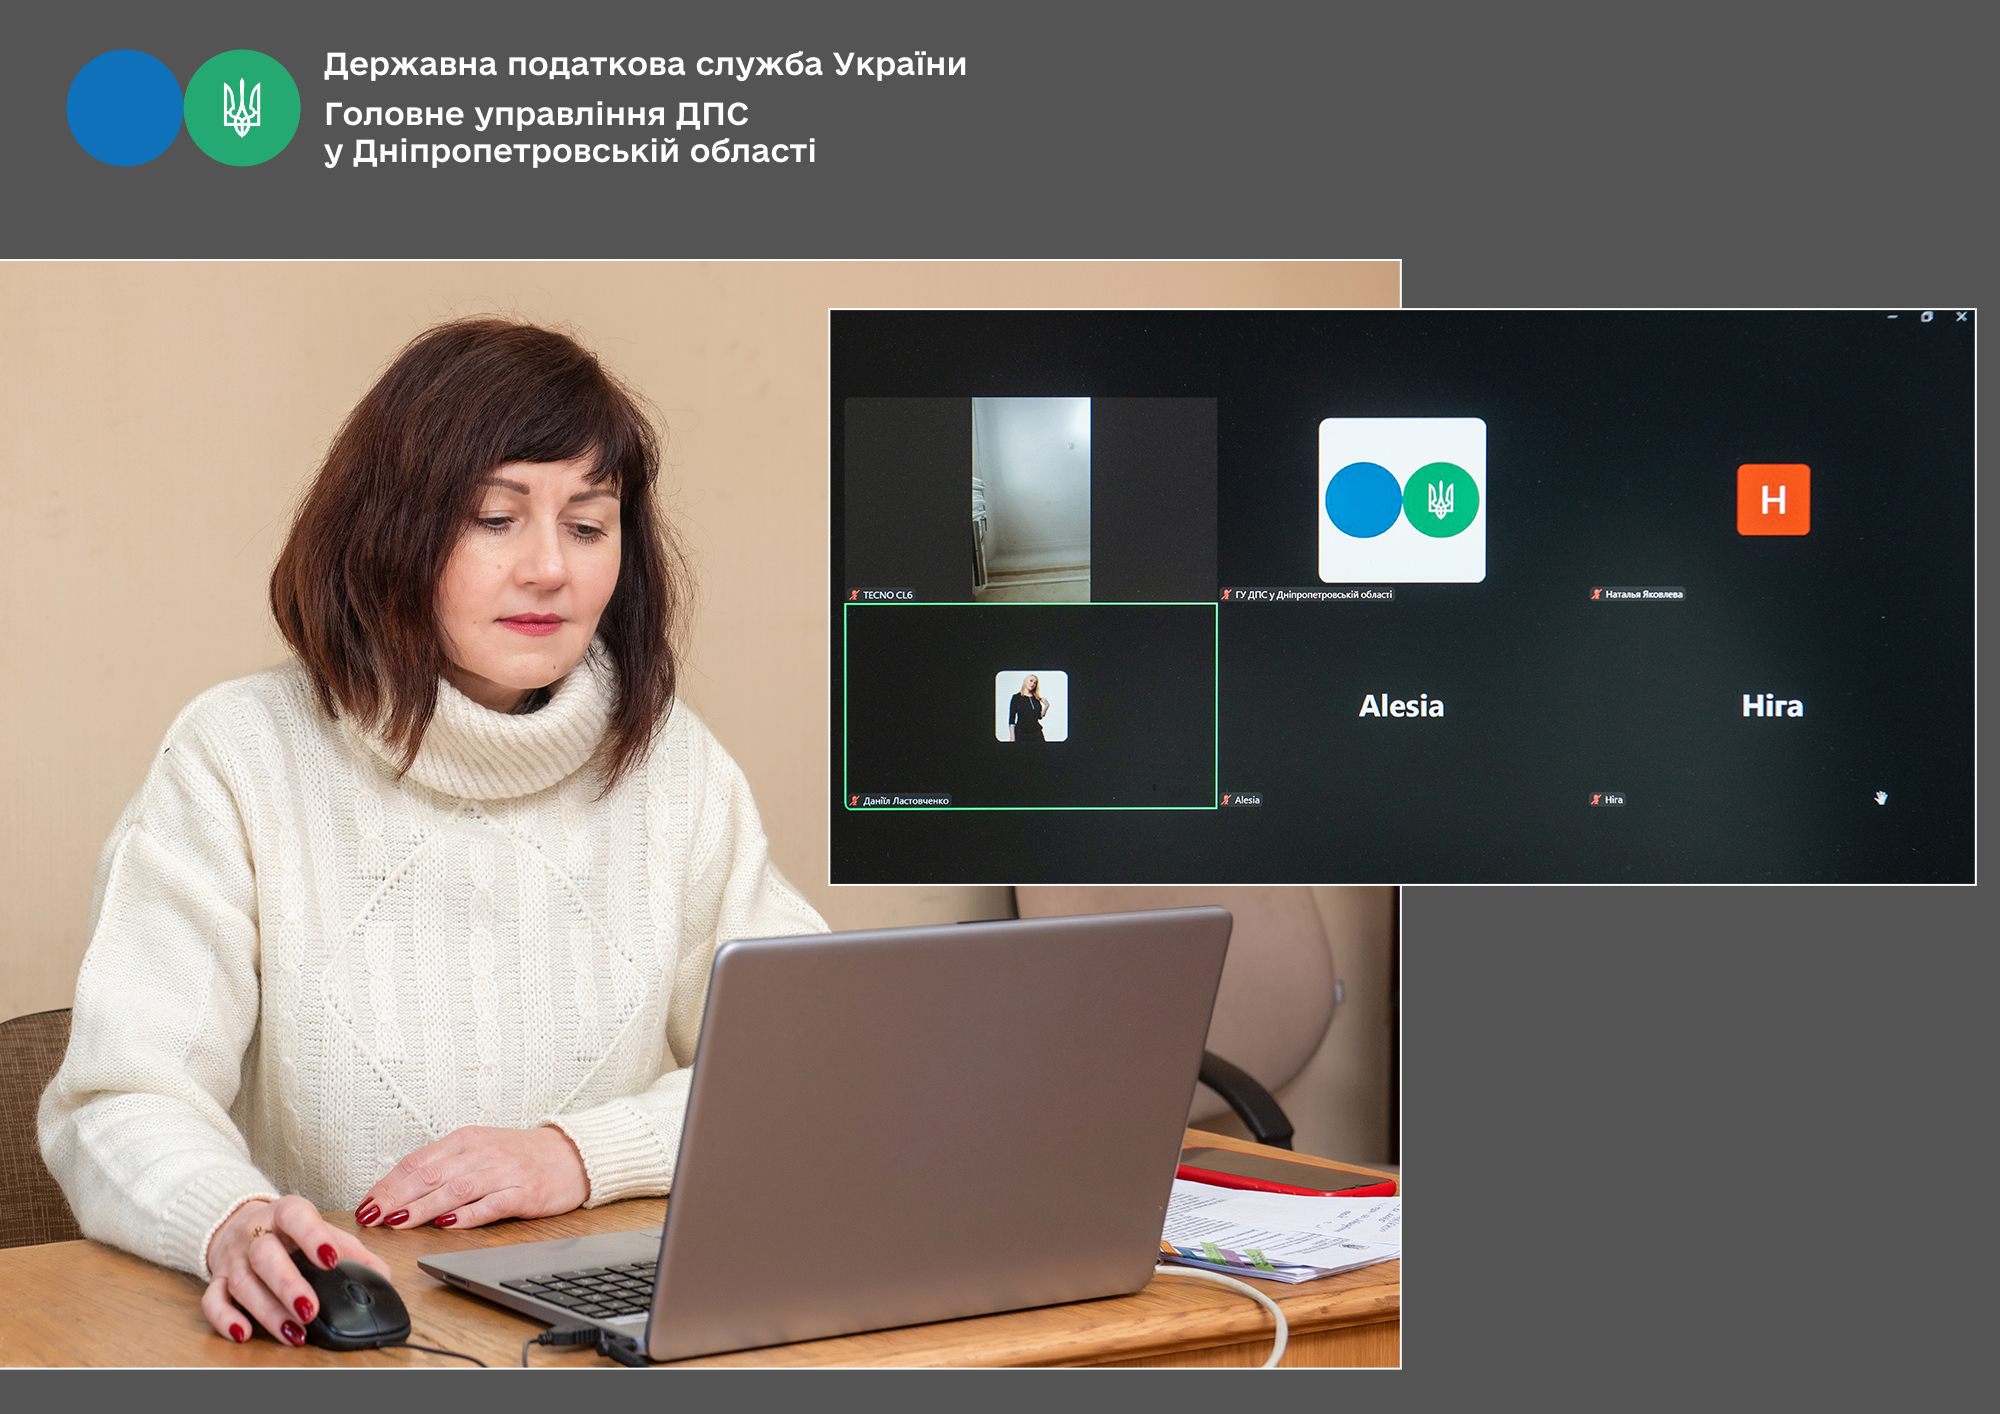Click Державна податкова служба України heading
This screenshot has height=1414, width=2000.
[645, 64]
